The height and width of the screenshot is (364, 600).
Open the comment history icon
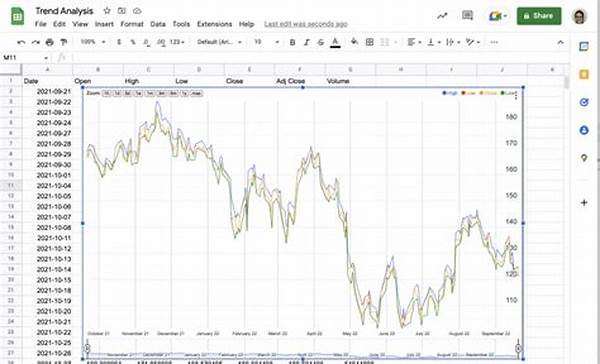467,16
